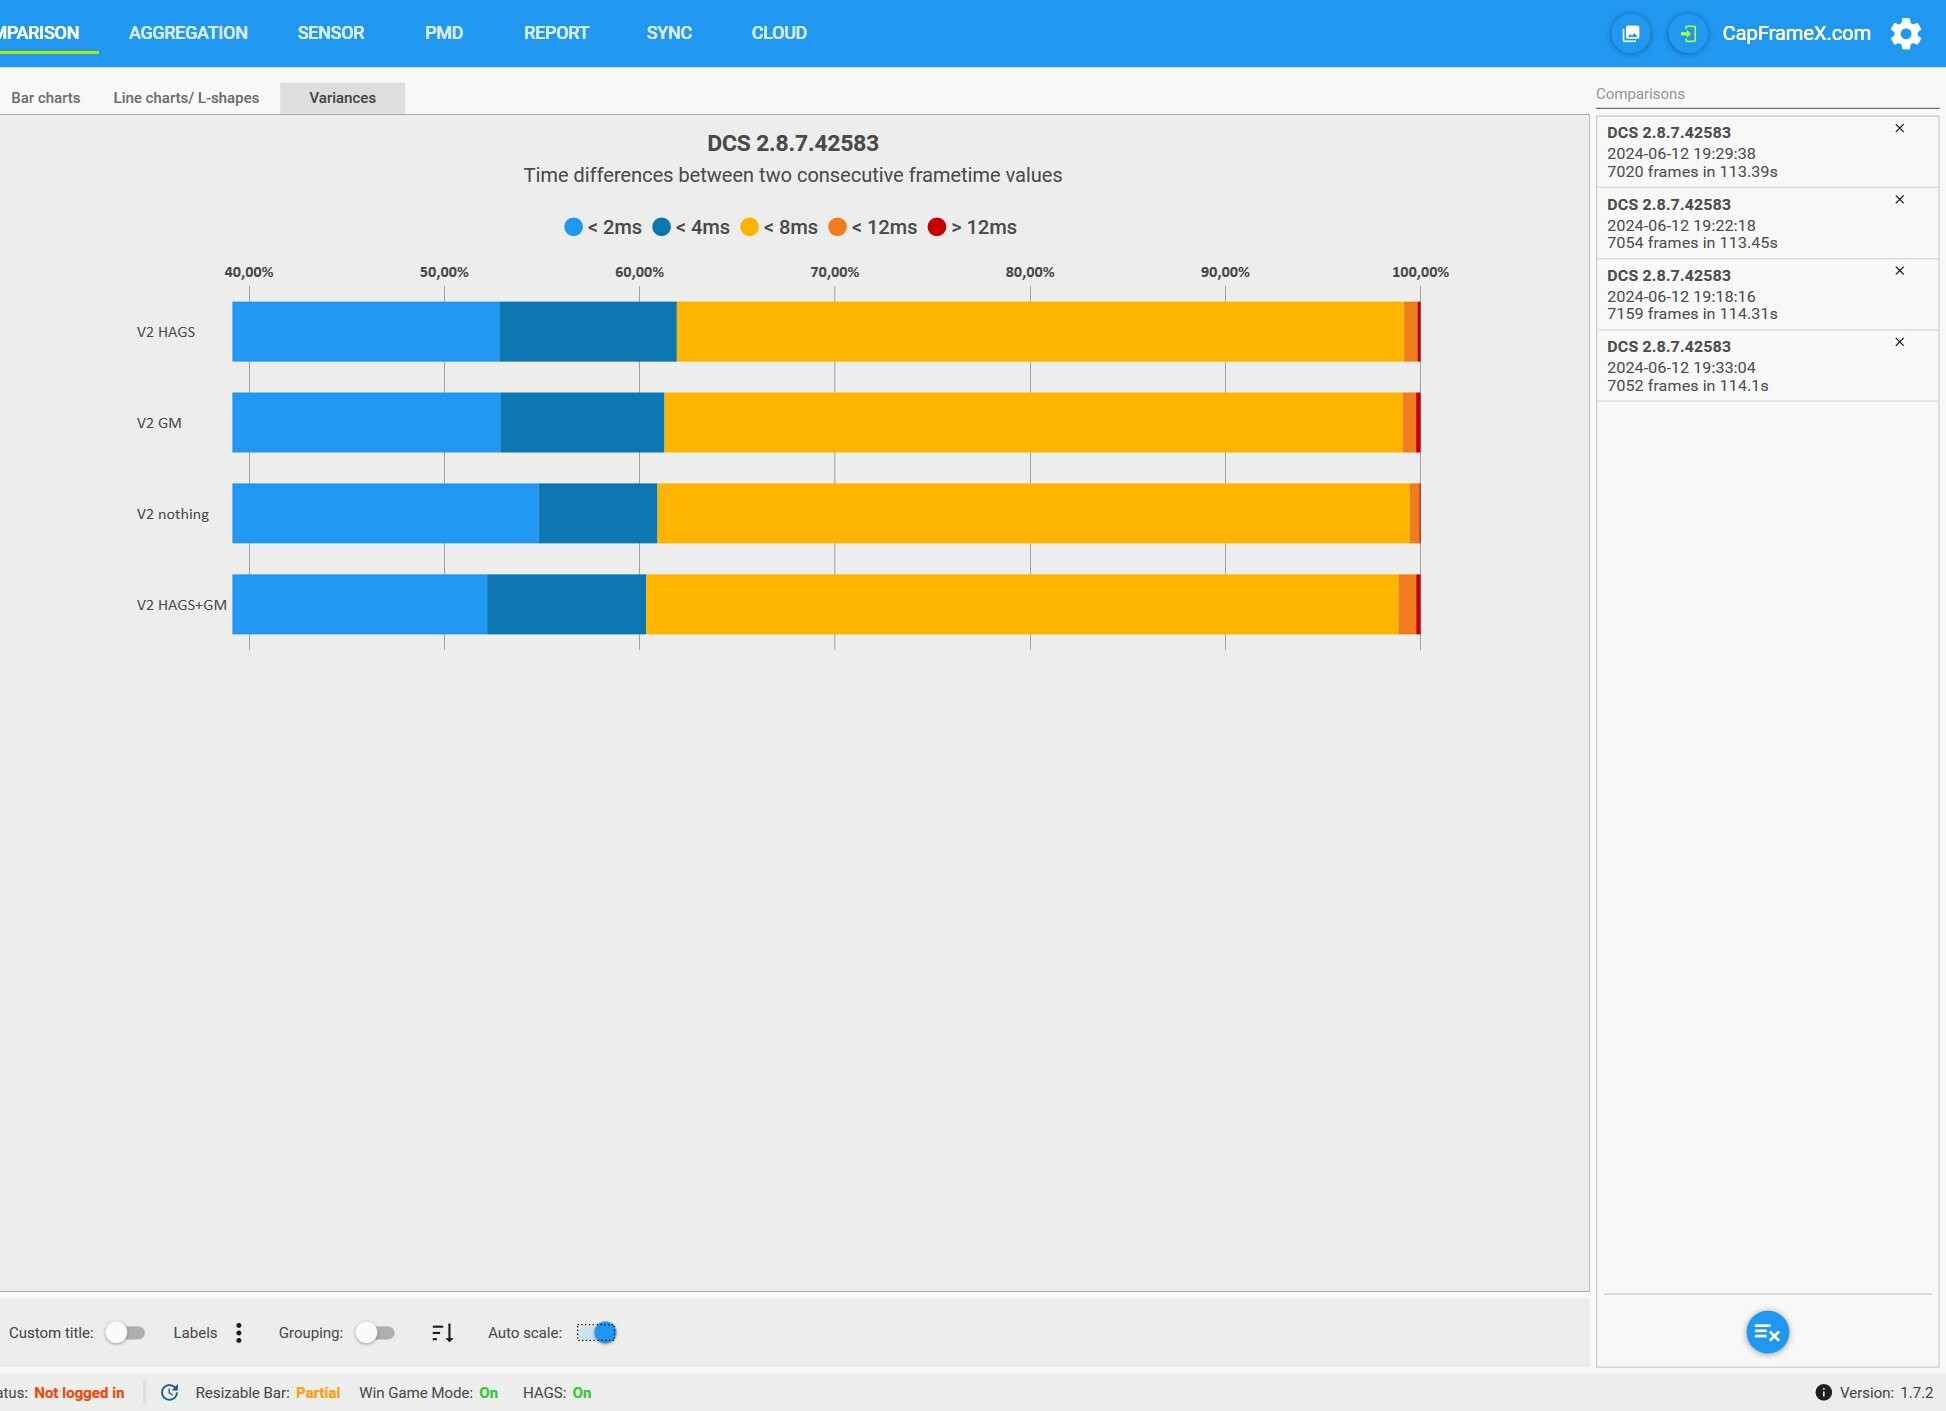The height and width of the screenshot is (1411, 1946).
Task: Toggle the Custom title switch
Action: (125, 1332)
